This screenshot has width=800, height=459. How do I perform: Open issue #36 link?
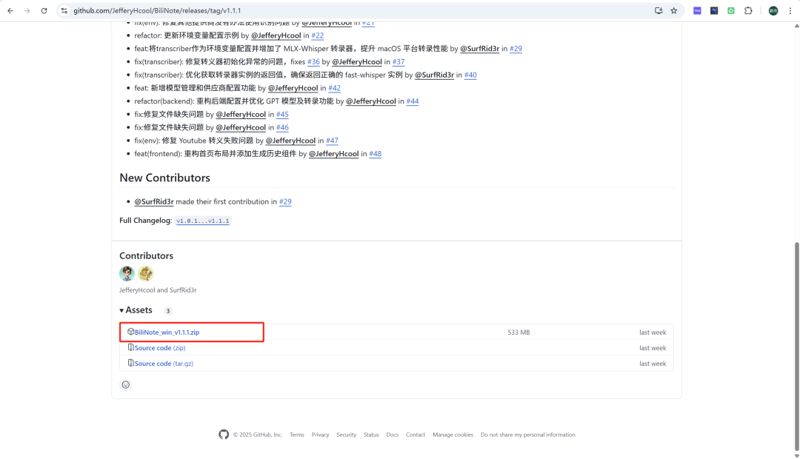click(x=313, y=62)
